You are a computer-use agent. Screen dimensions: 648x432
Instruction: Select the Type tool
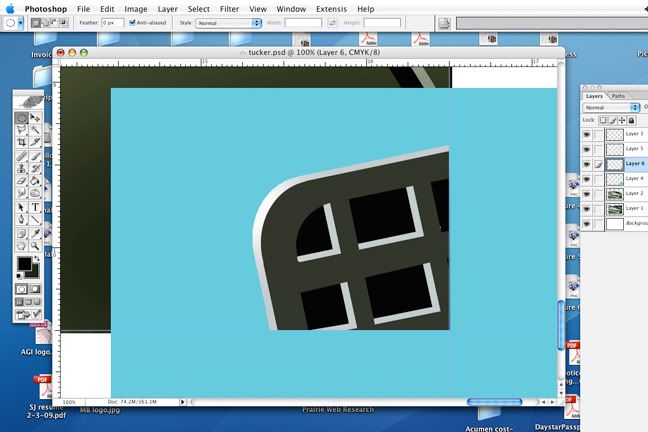tap(35, 207)
